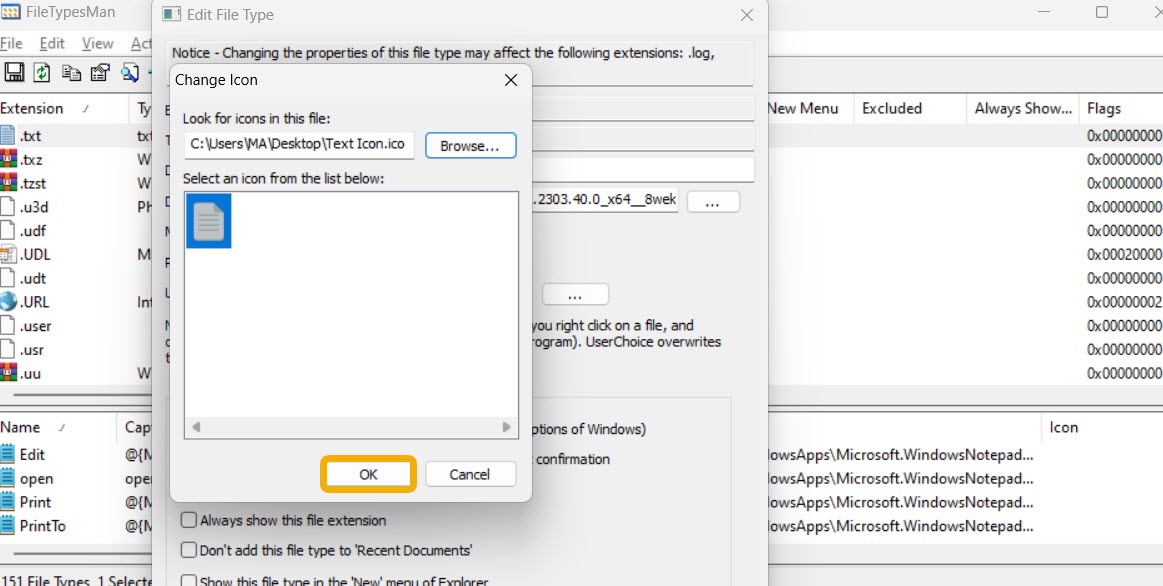Click the globe icon beside .URL
1163x586 pixels.
tap(10, 302)
